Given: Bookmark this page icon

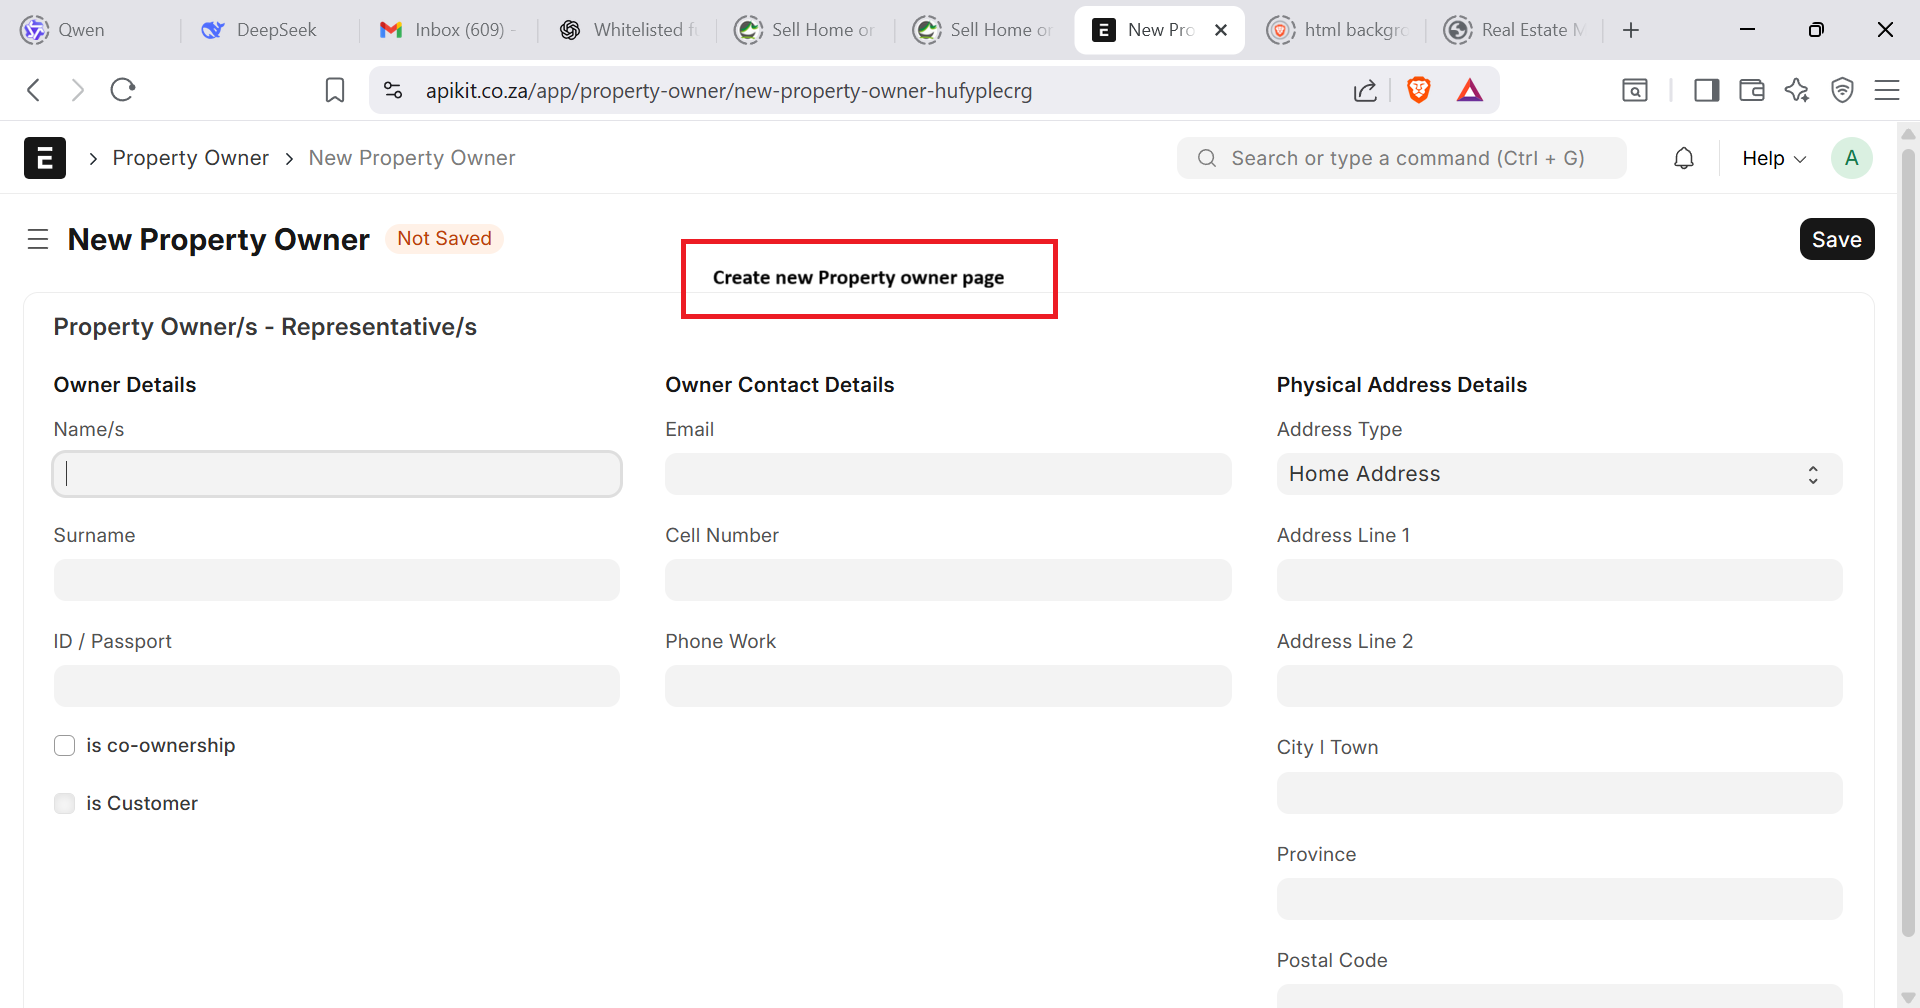Looking at the screenshot, I should (x=335, y=90).
